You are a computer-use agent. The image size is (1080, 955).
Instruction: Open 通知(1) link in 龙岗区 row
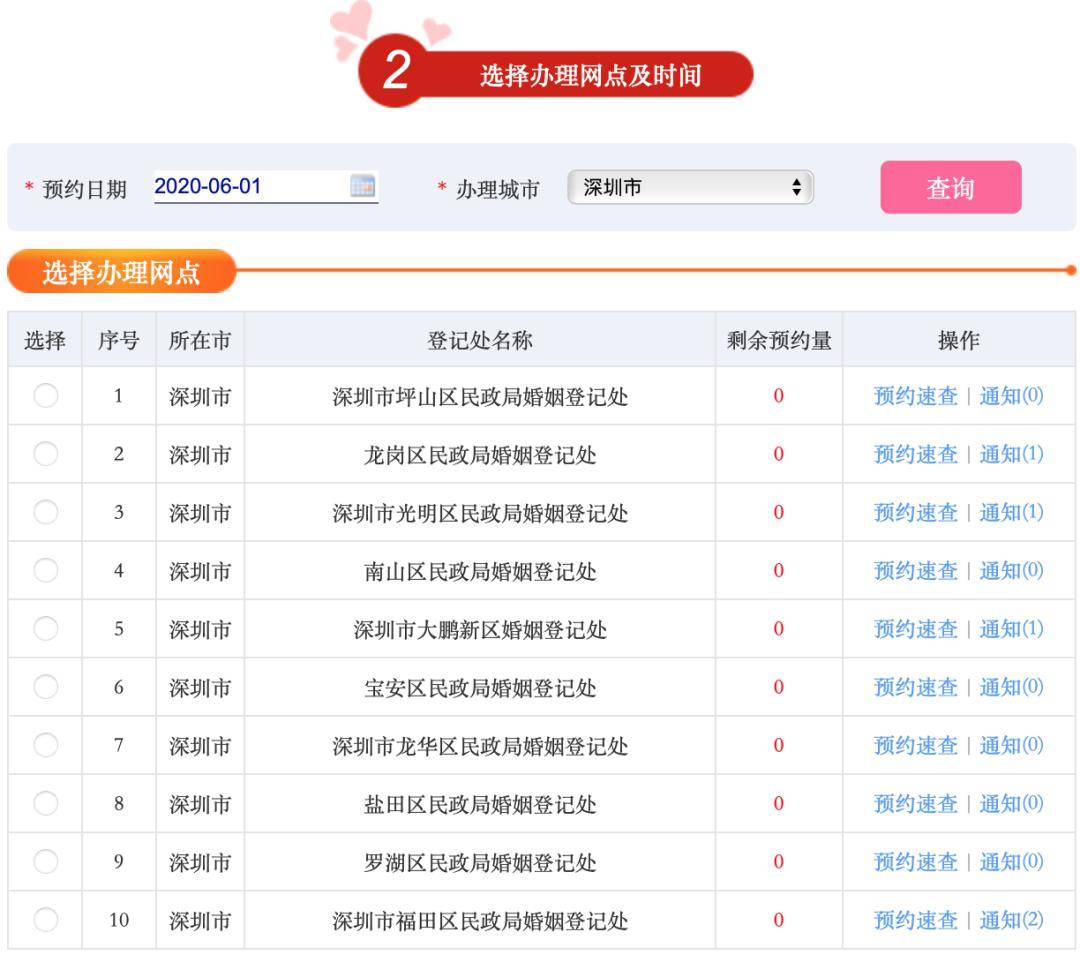[1011, 454]
